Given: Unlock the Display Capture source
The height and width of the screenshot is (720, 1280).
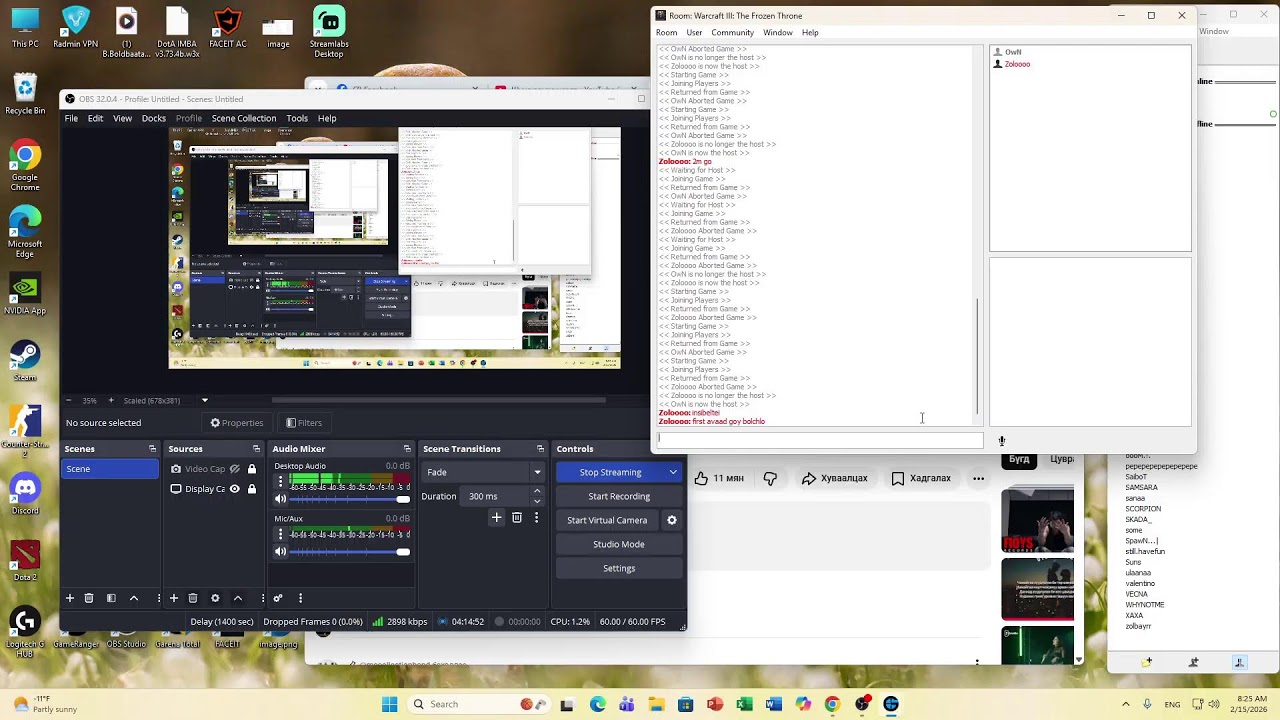Looking at the screenshot, I should coord(252,489).
